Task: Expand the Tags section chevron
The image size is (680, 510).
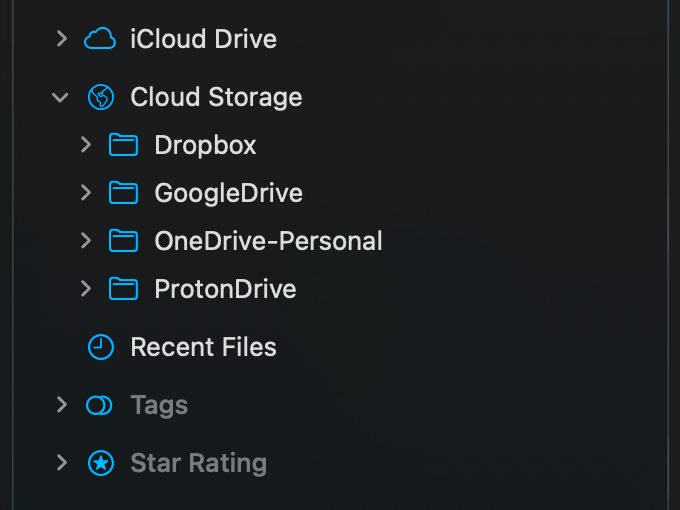Action: [61, 405]
